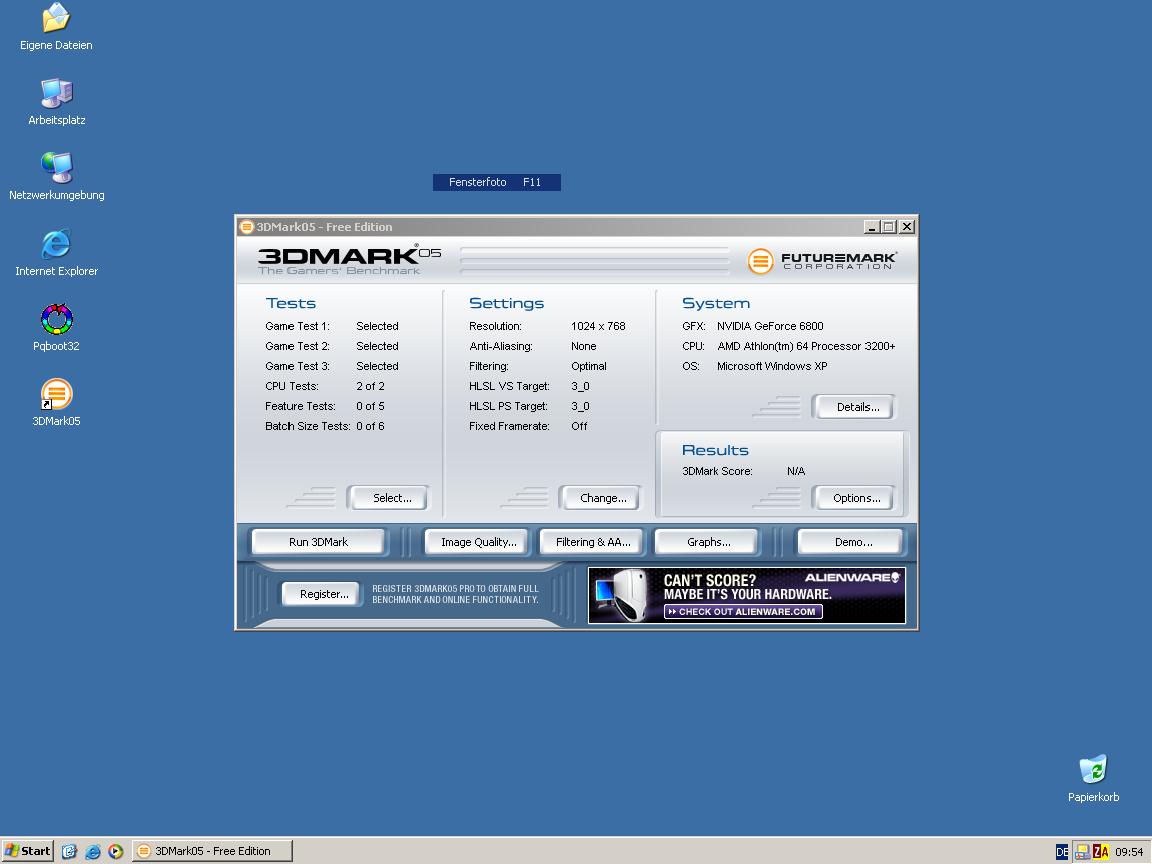This screenshot has height=864, width=1152.
Task: Click the 3DMARK05 logo header
Action: click(349, 260)
